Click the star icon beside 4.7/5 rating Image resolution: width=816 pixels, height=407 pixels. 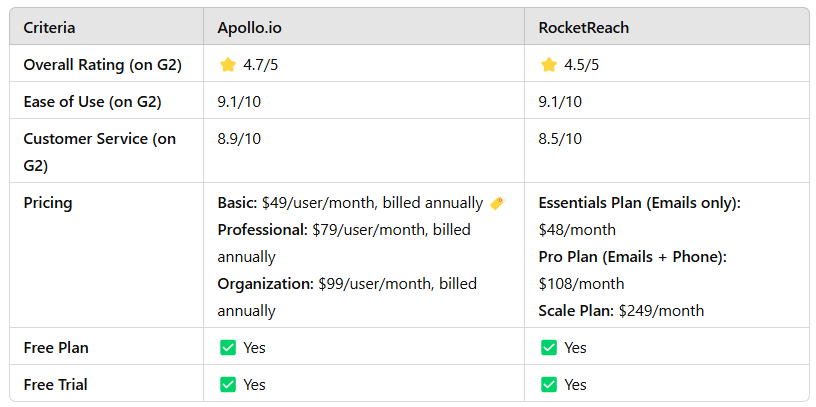(228, 64)
